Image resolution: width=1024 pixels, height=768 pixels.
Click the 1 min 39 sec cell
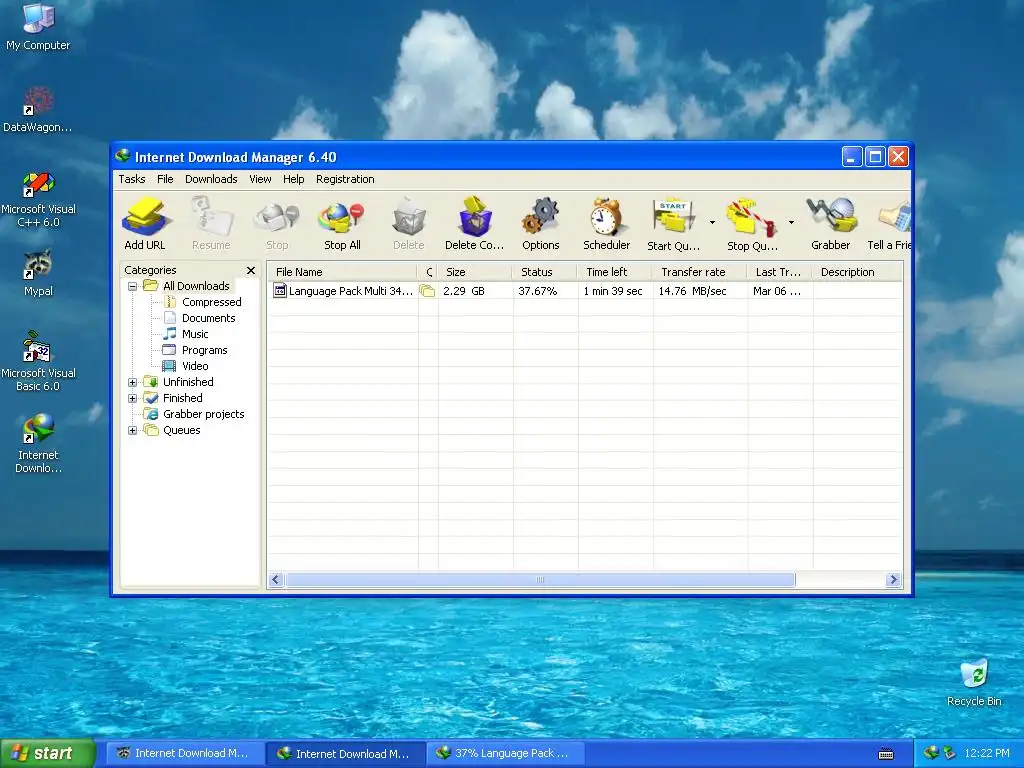[x=613, y=291]
